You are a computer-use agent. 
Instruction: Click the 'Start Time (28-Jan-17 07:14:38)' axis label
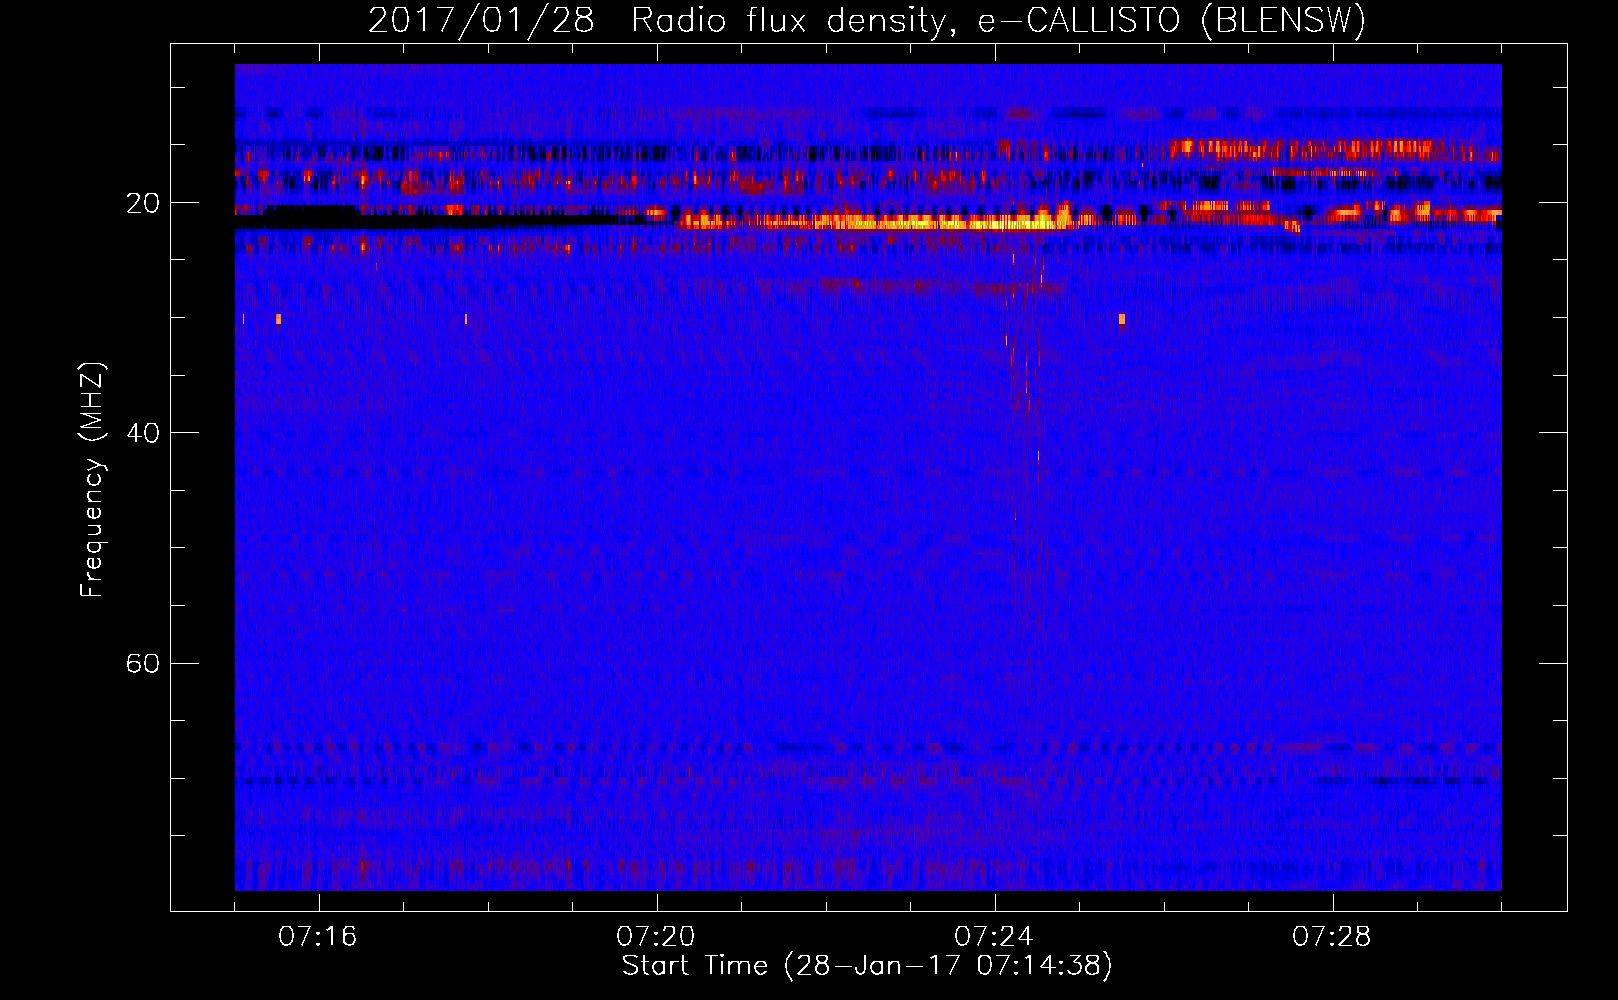coord(867,966)
